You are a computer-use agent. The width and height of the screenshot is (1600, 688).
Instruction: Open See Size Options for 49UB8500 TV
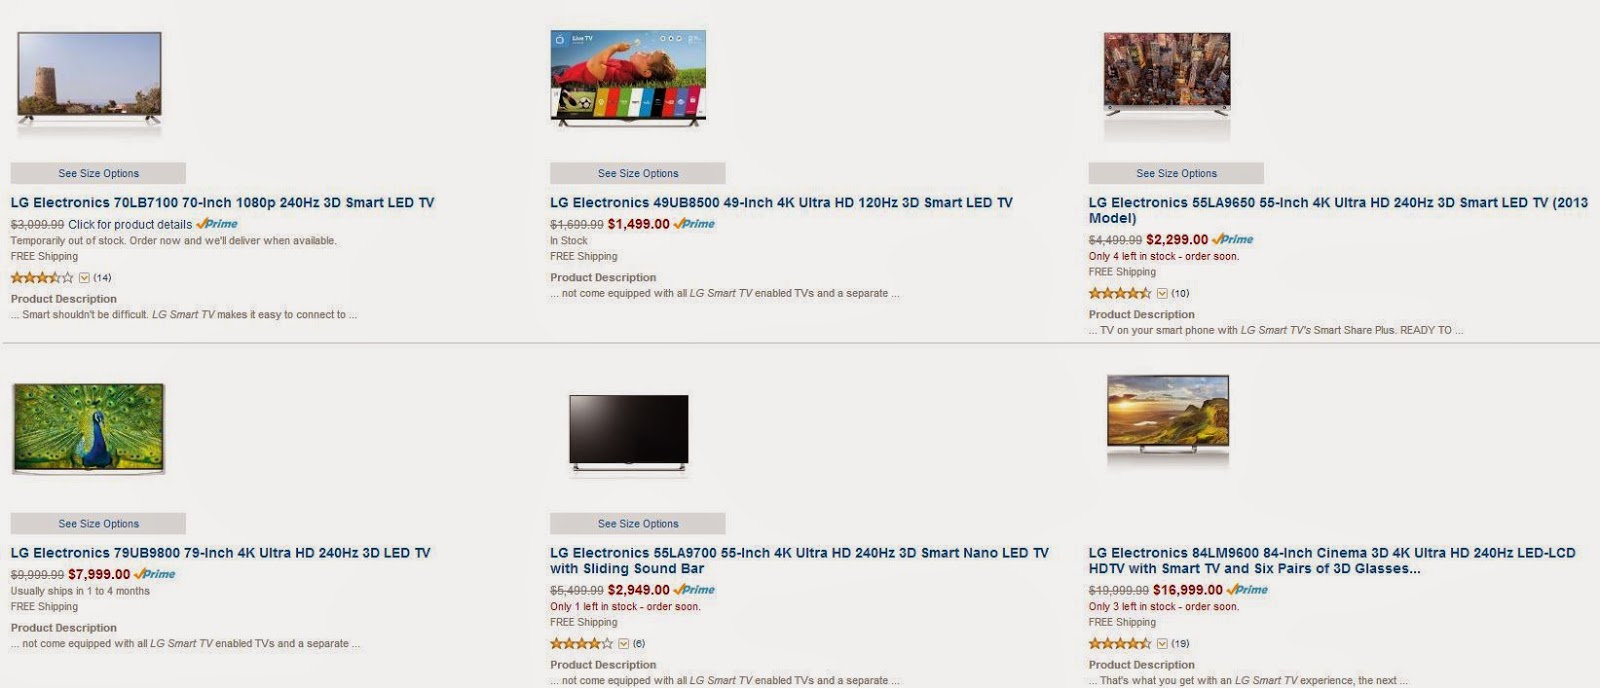(638, 173)
